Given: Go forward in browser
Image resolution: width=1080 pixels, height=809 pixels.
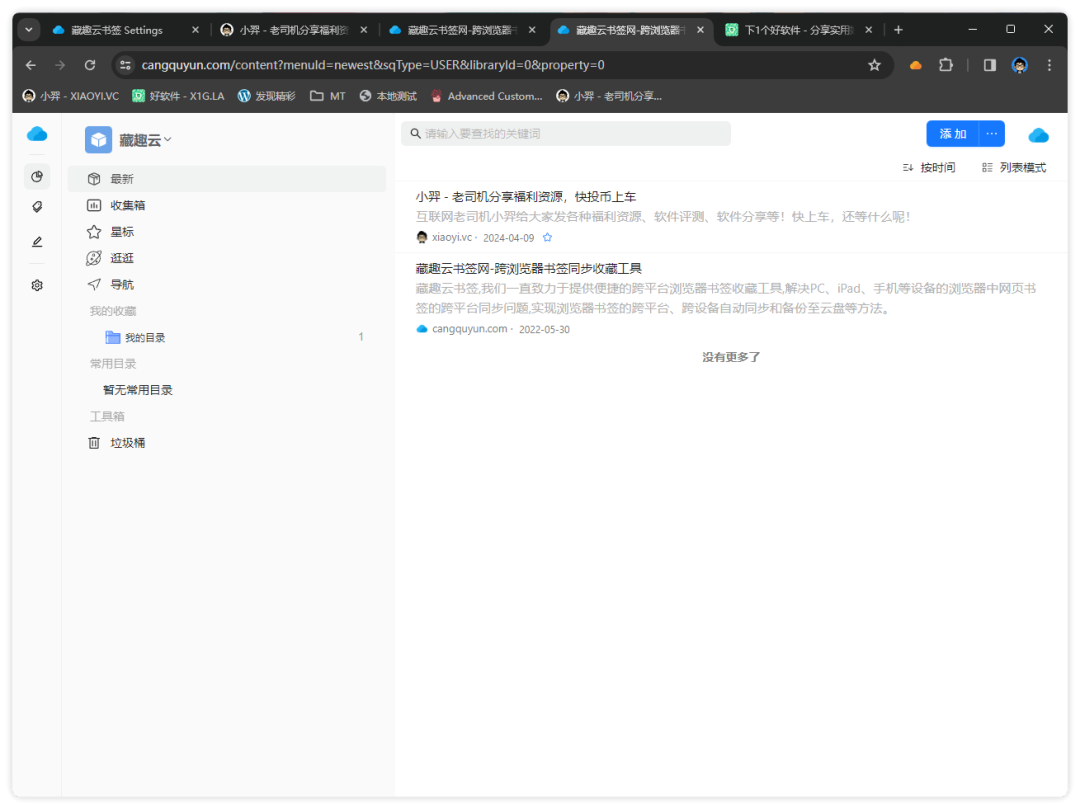Looking at the screenshot, I should [x=60, y=65].
